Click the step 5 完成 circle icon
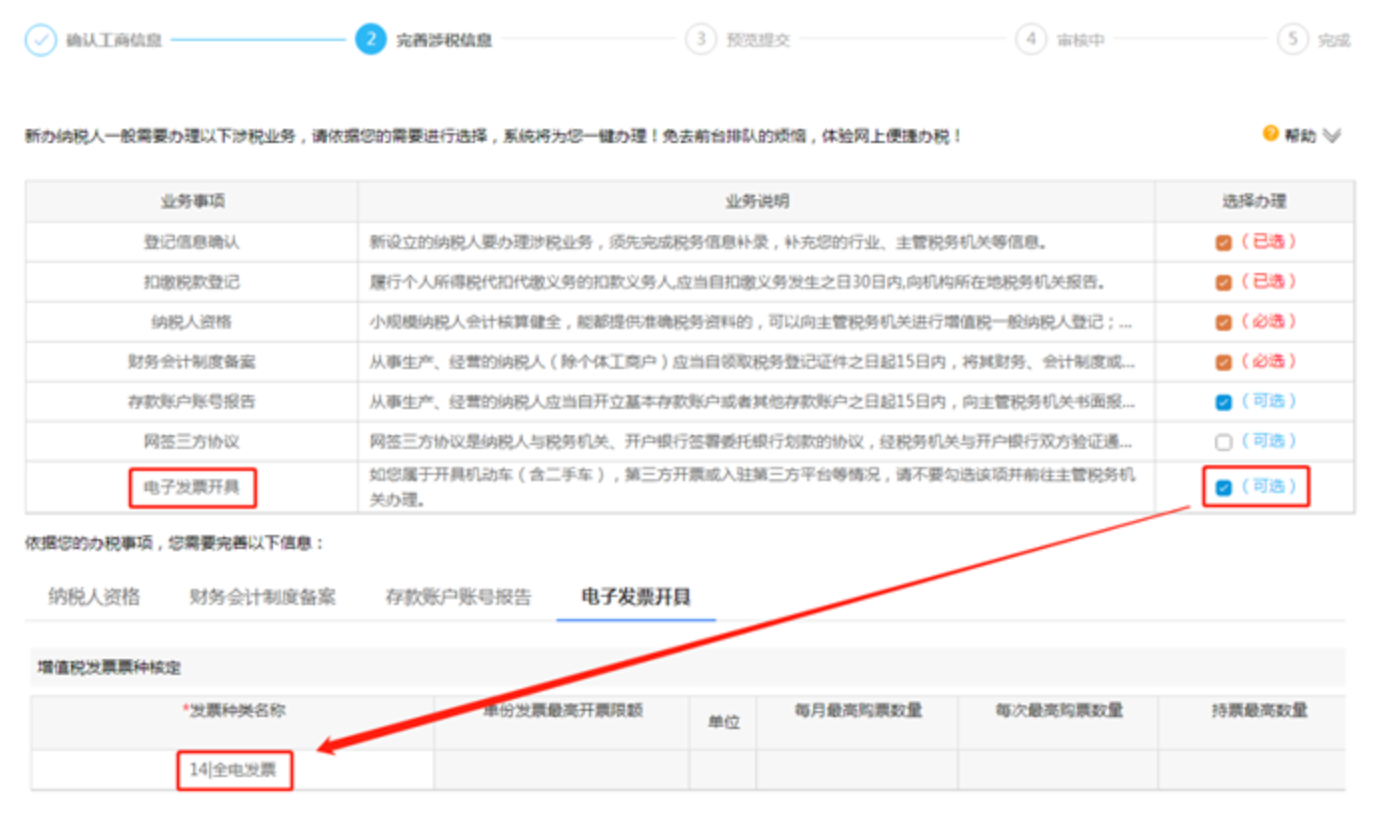 (1293, 40)
